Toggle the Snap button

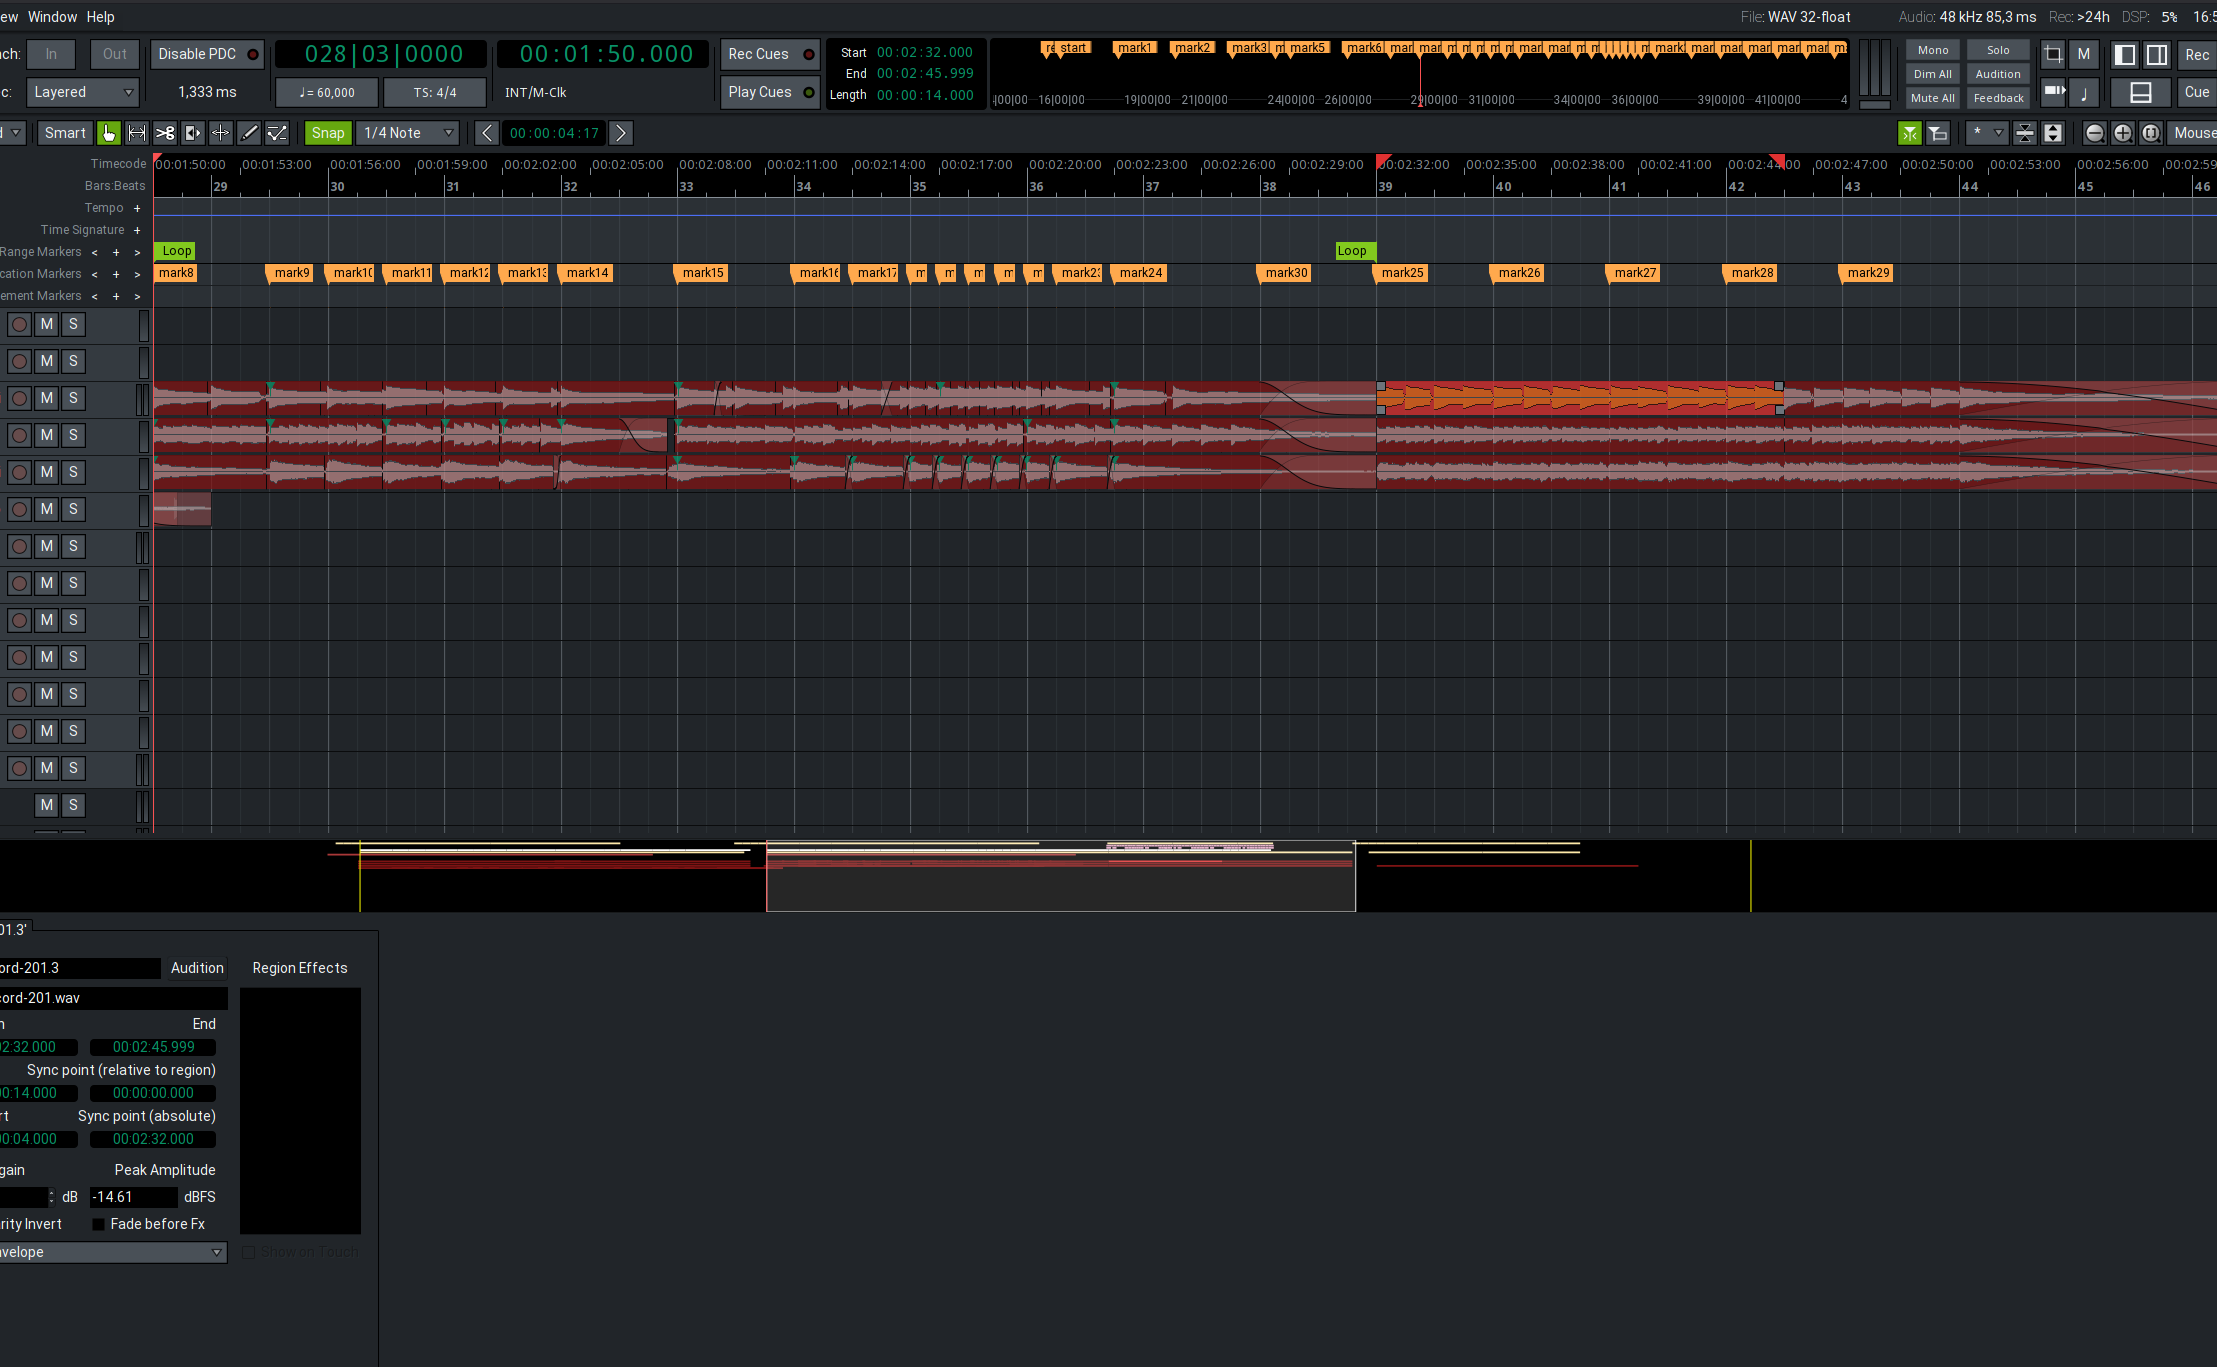pos(327,133)
